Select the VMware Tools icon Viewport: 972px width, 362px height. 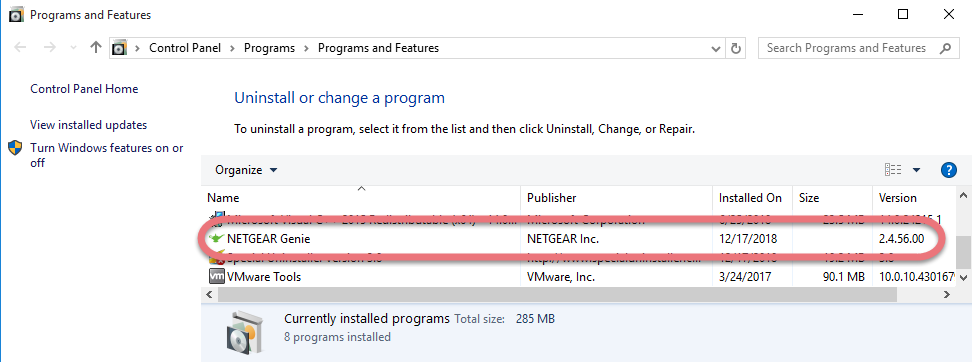tap(217, 276)
